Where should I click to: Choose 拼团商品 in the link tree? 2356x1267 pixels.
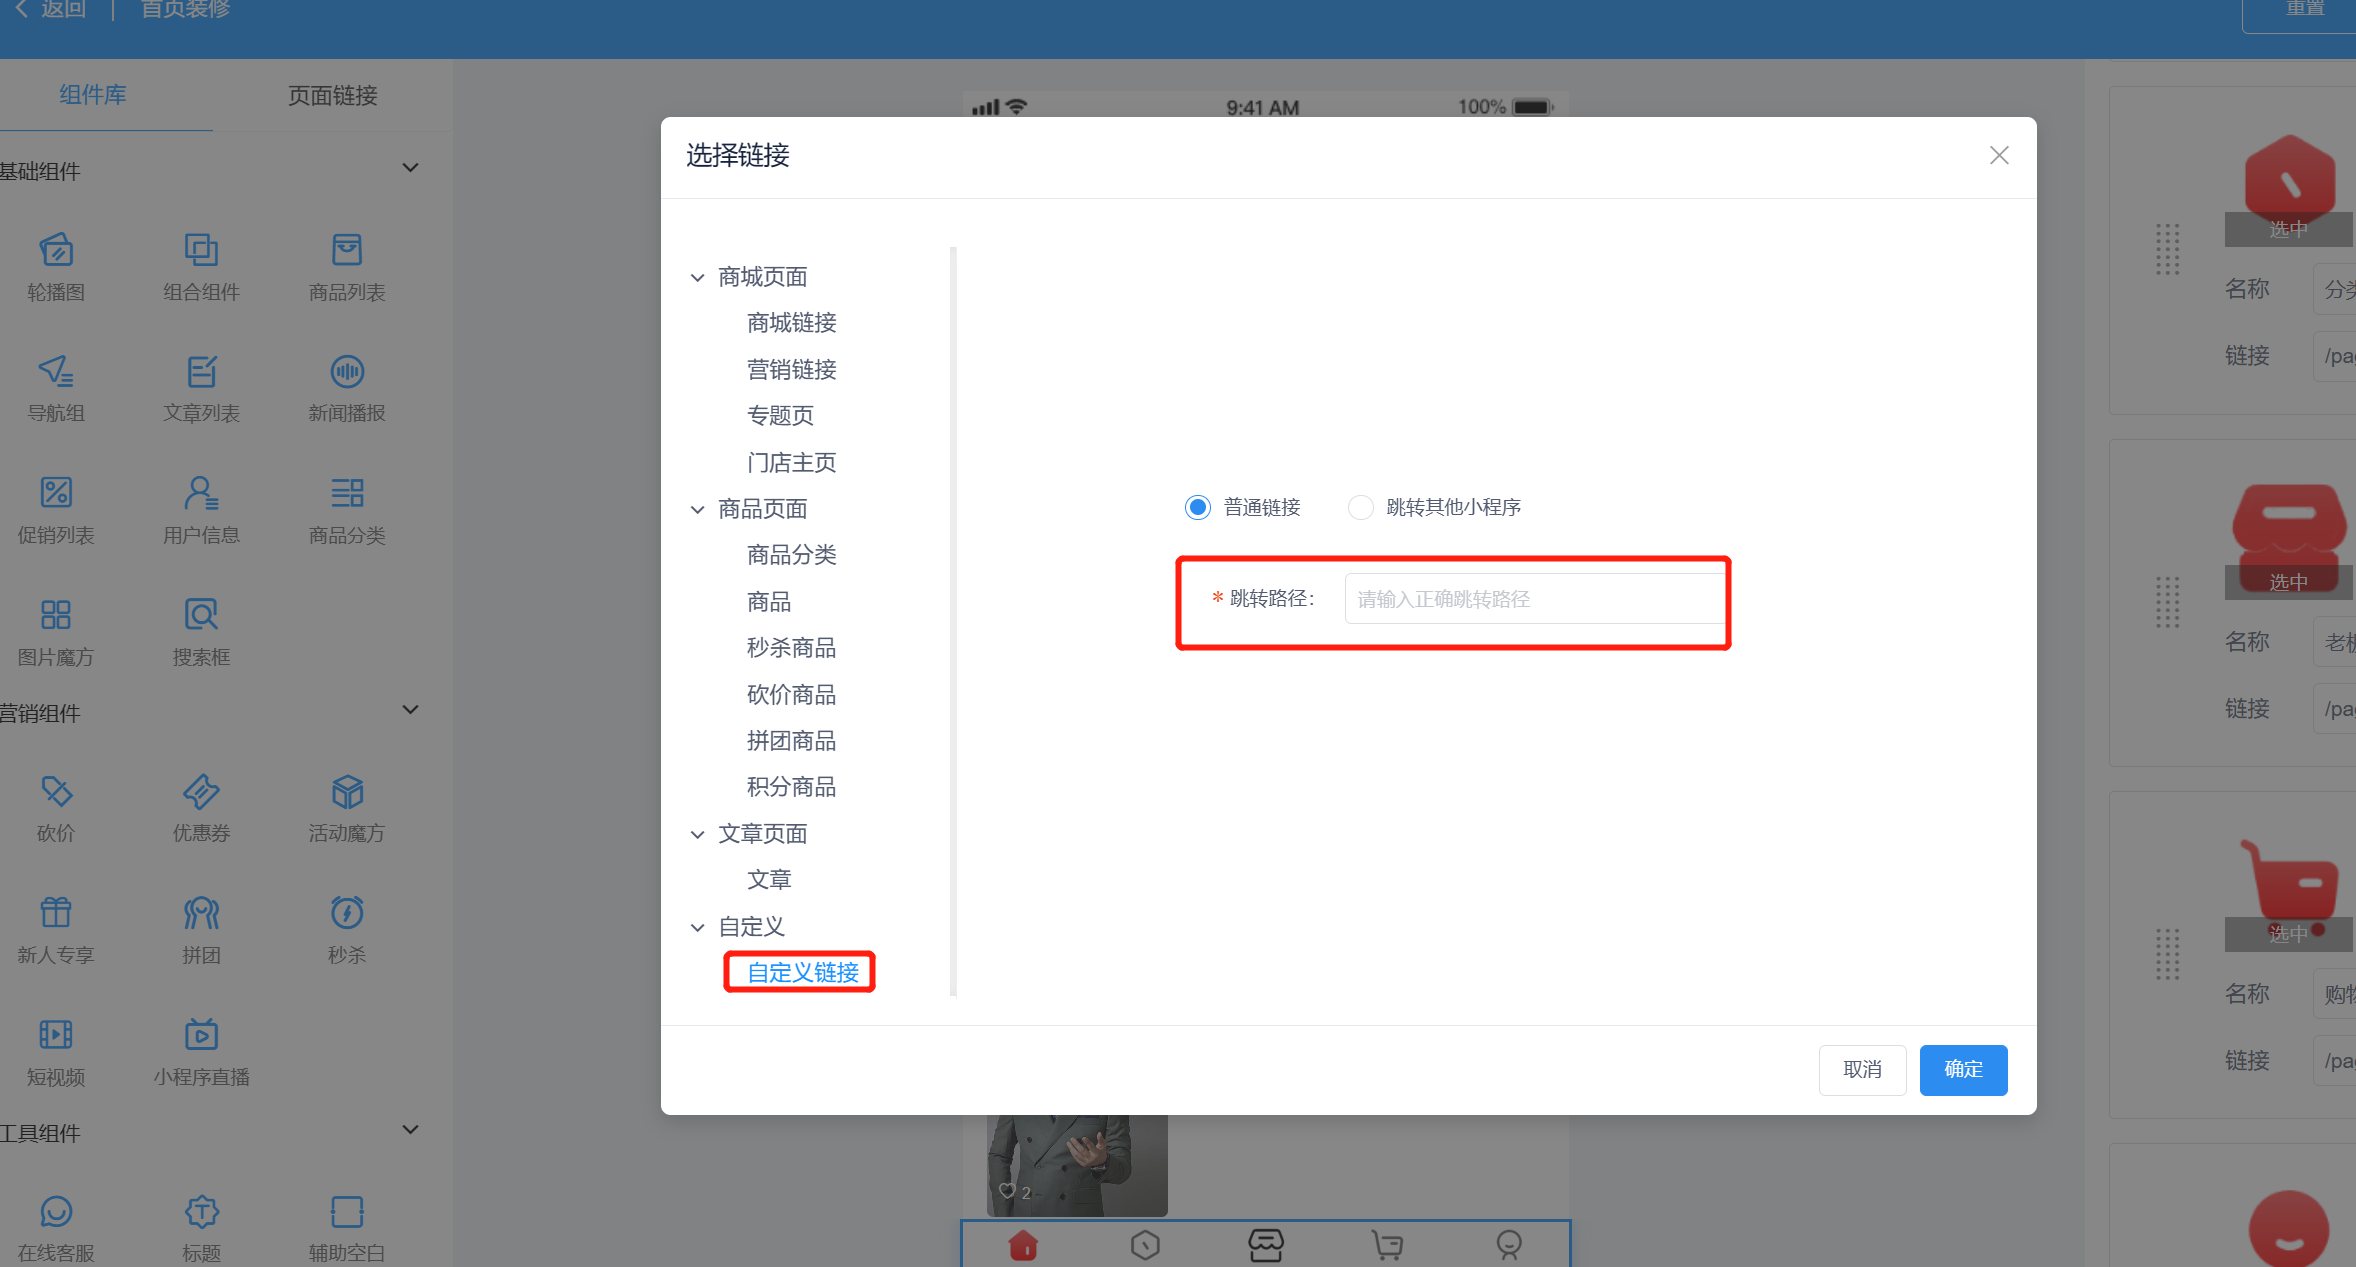point(791,741)
